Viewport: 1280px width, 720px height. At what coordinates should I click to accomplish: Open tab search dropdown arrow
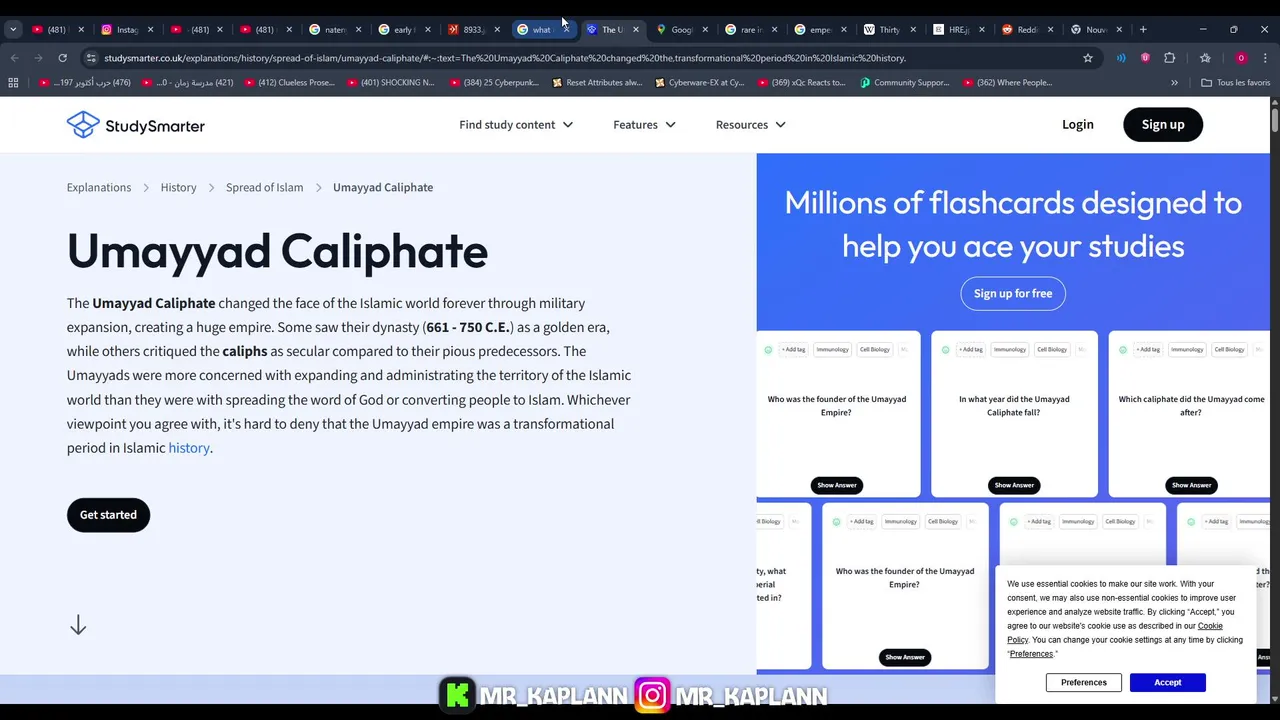click(13, 30)
